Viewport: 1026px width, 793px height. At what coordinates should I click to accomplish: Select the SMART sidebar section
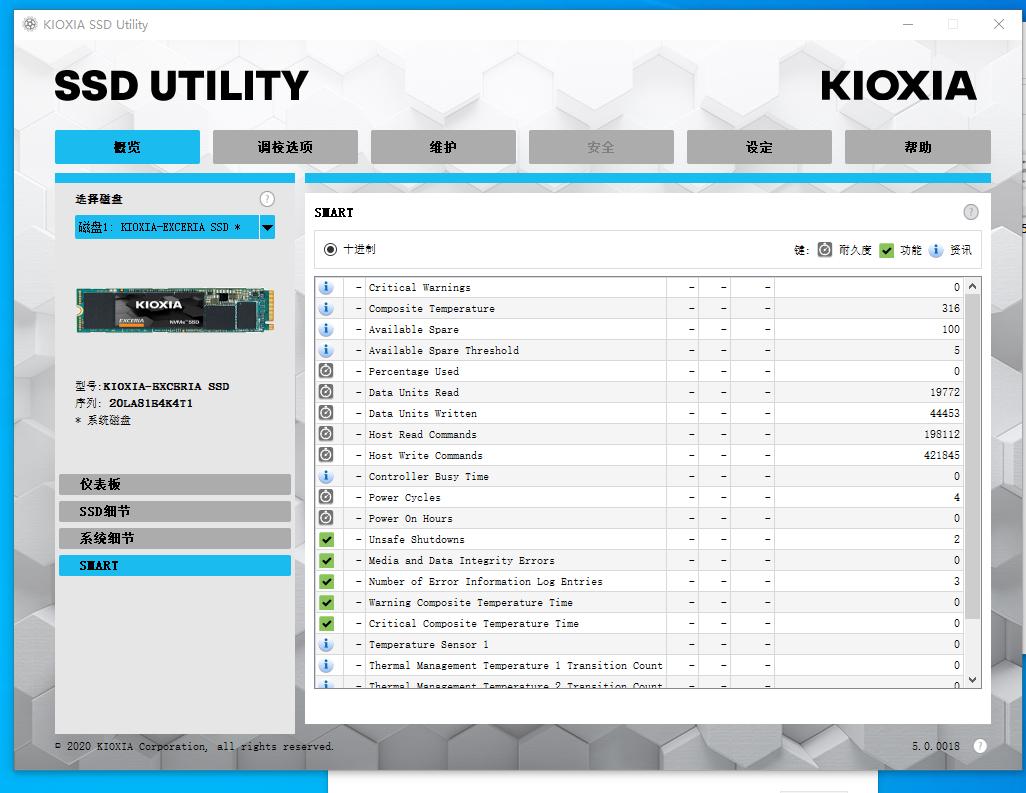tap(175, 565)
